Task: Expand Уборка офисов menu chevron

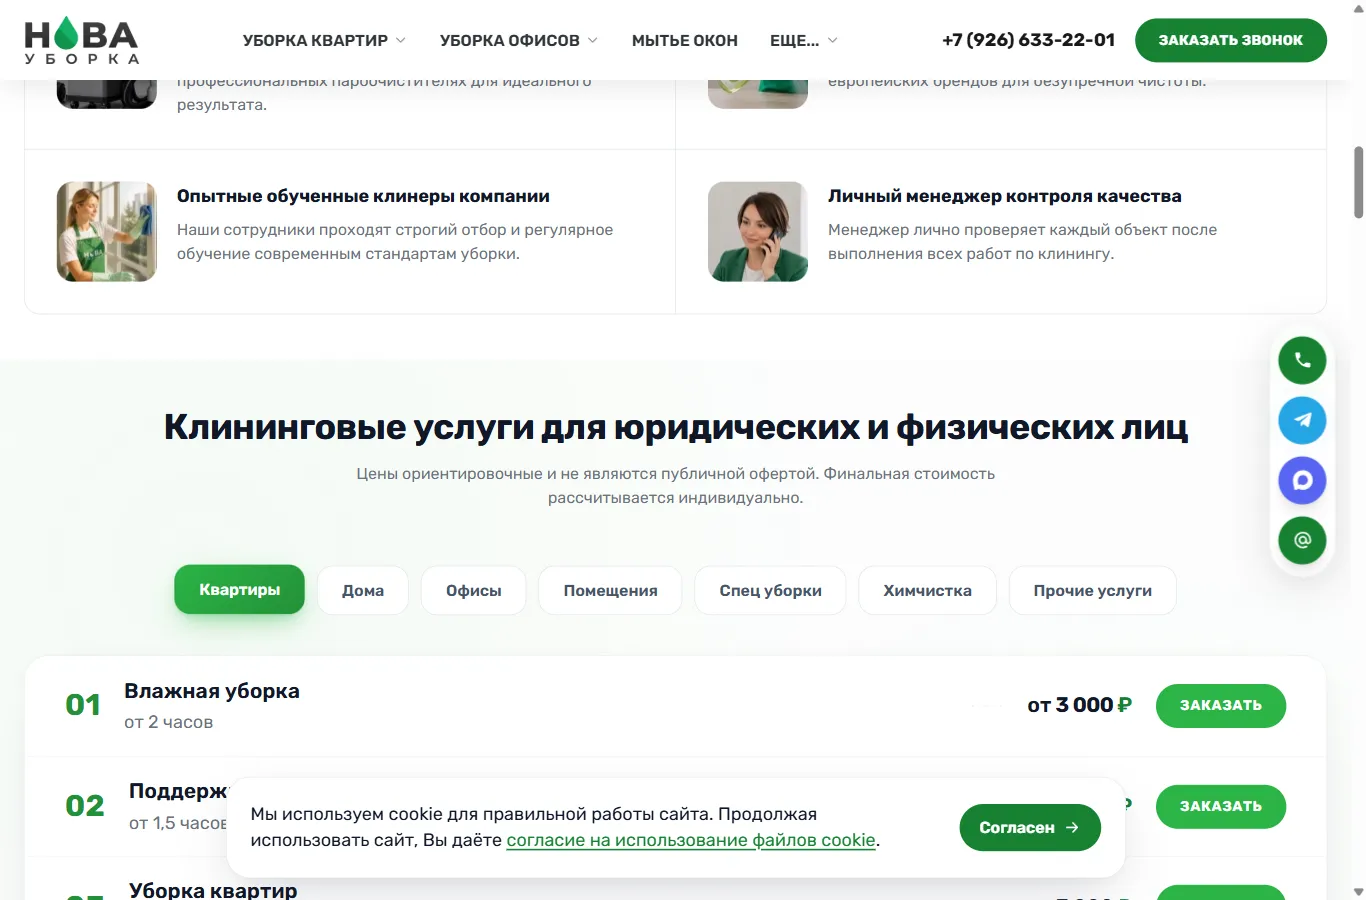Action: (x=593, y=40)
